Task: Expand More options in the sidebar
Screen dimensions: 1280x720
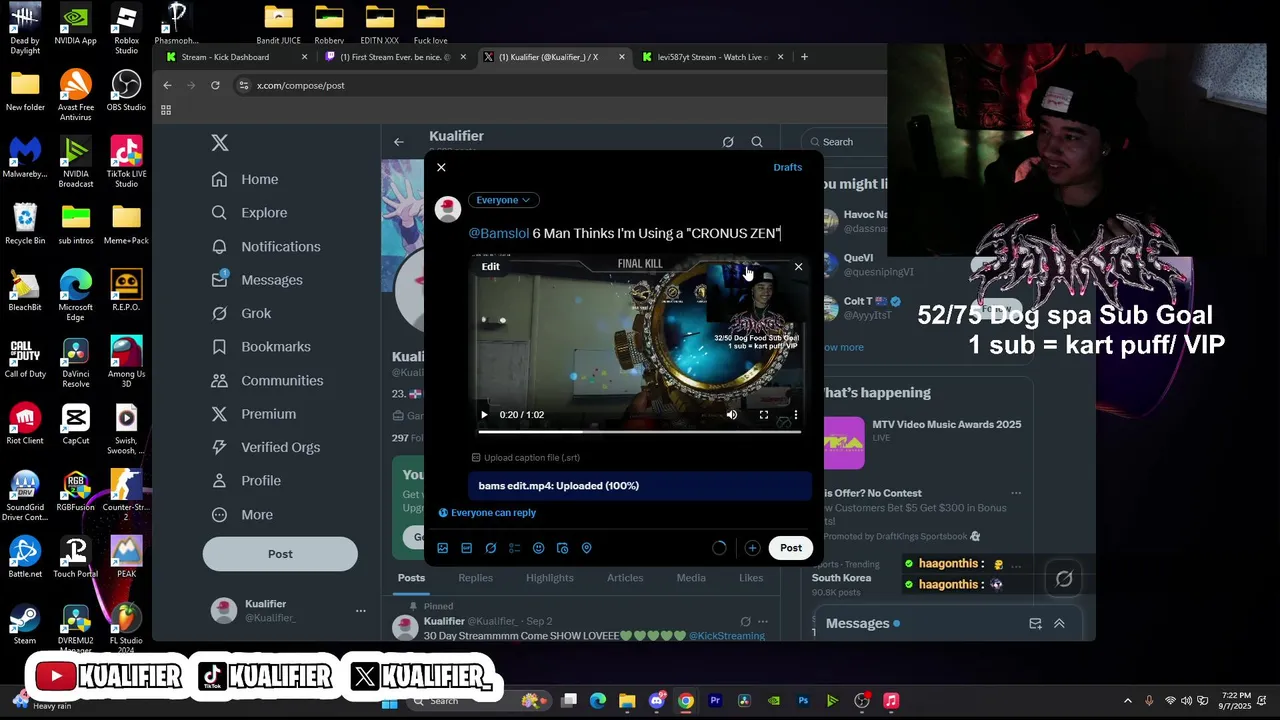Action: click(242, 515)
